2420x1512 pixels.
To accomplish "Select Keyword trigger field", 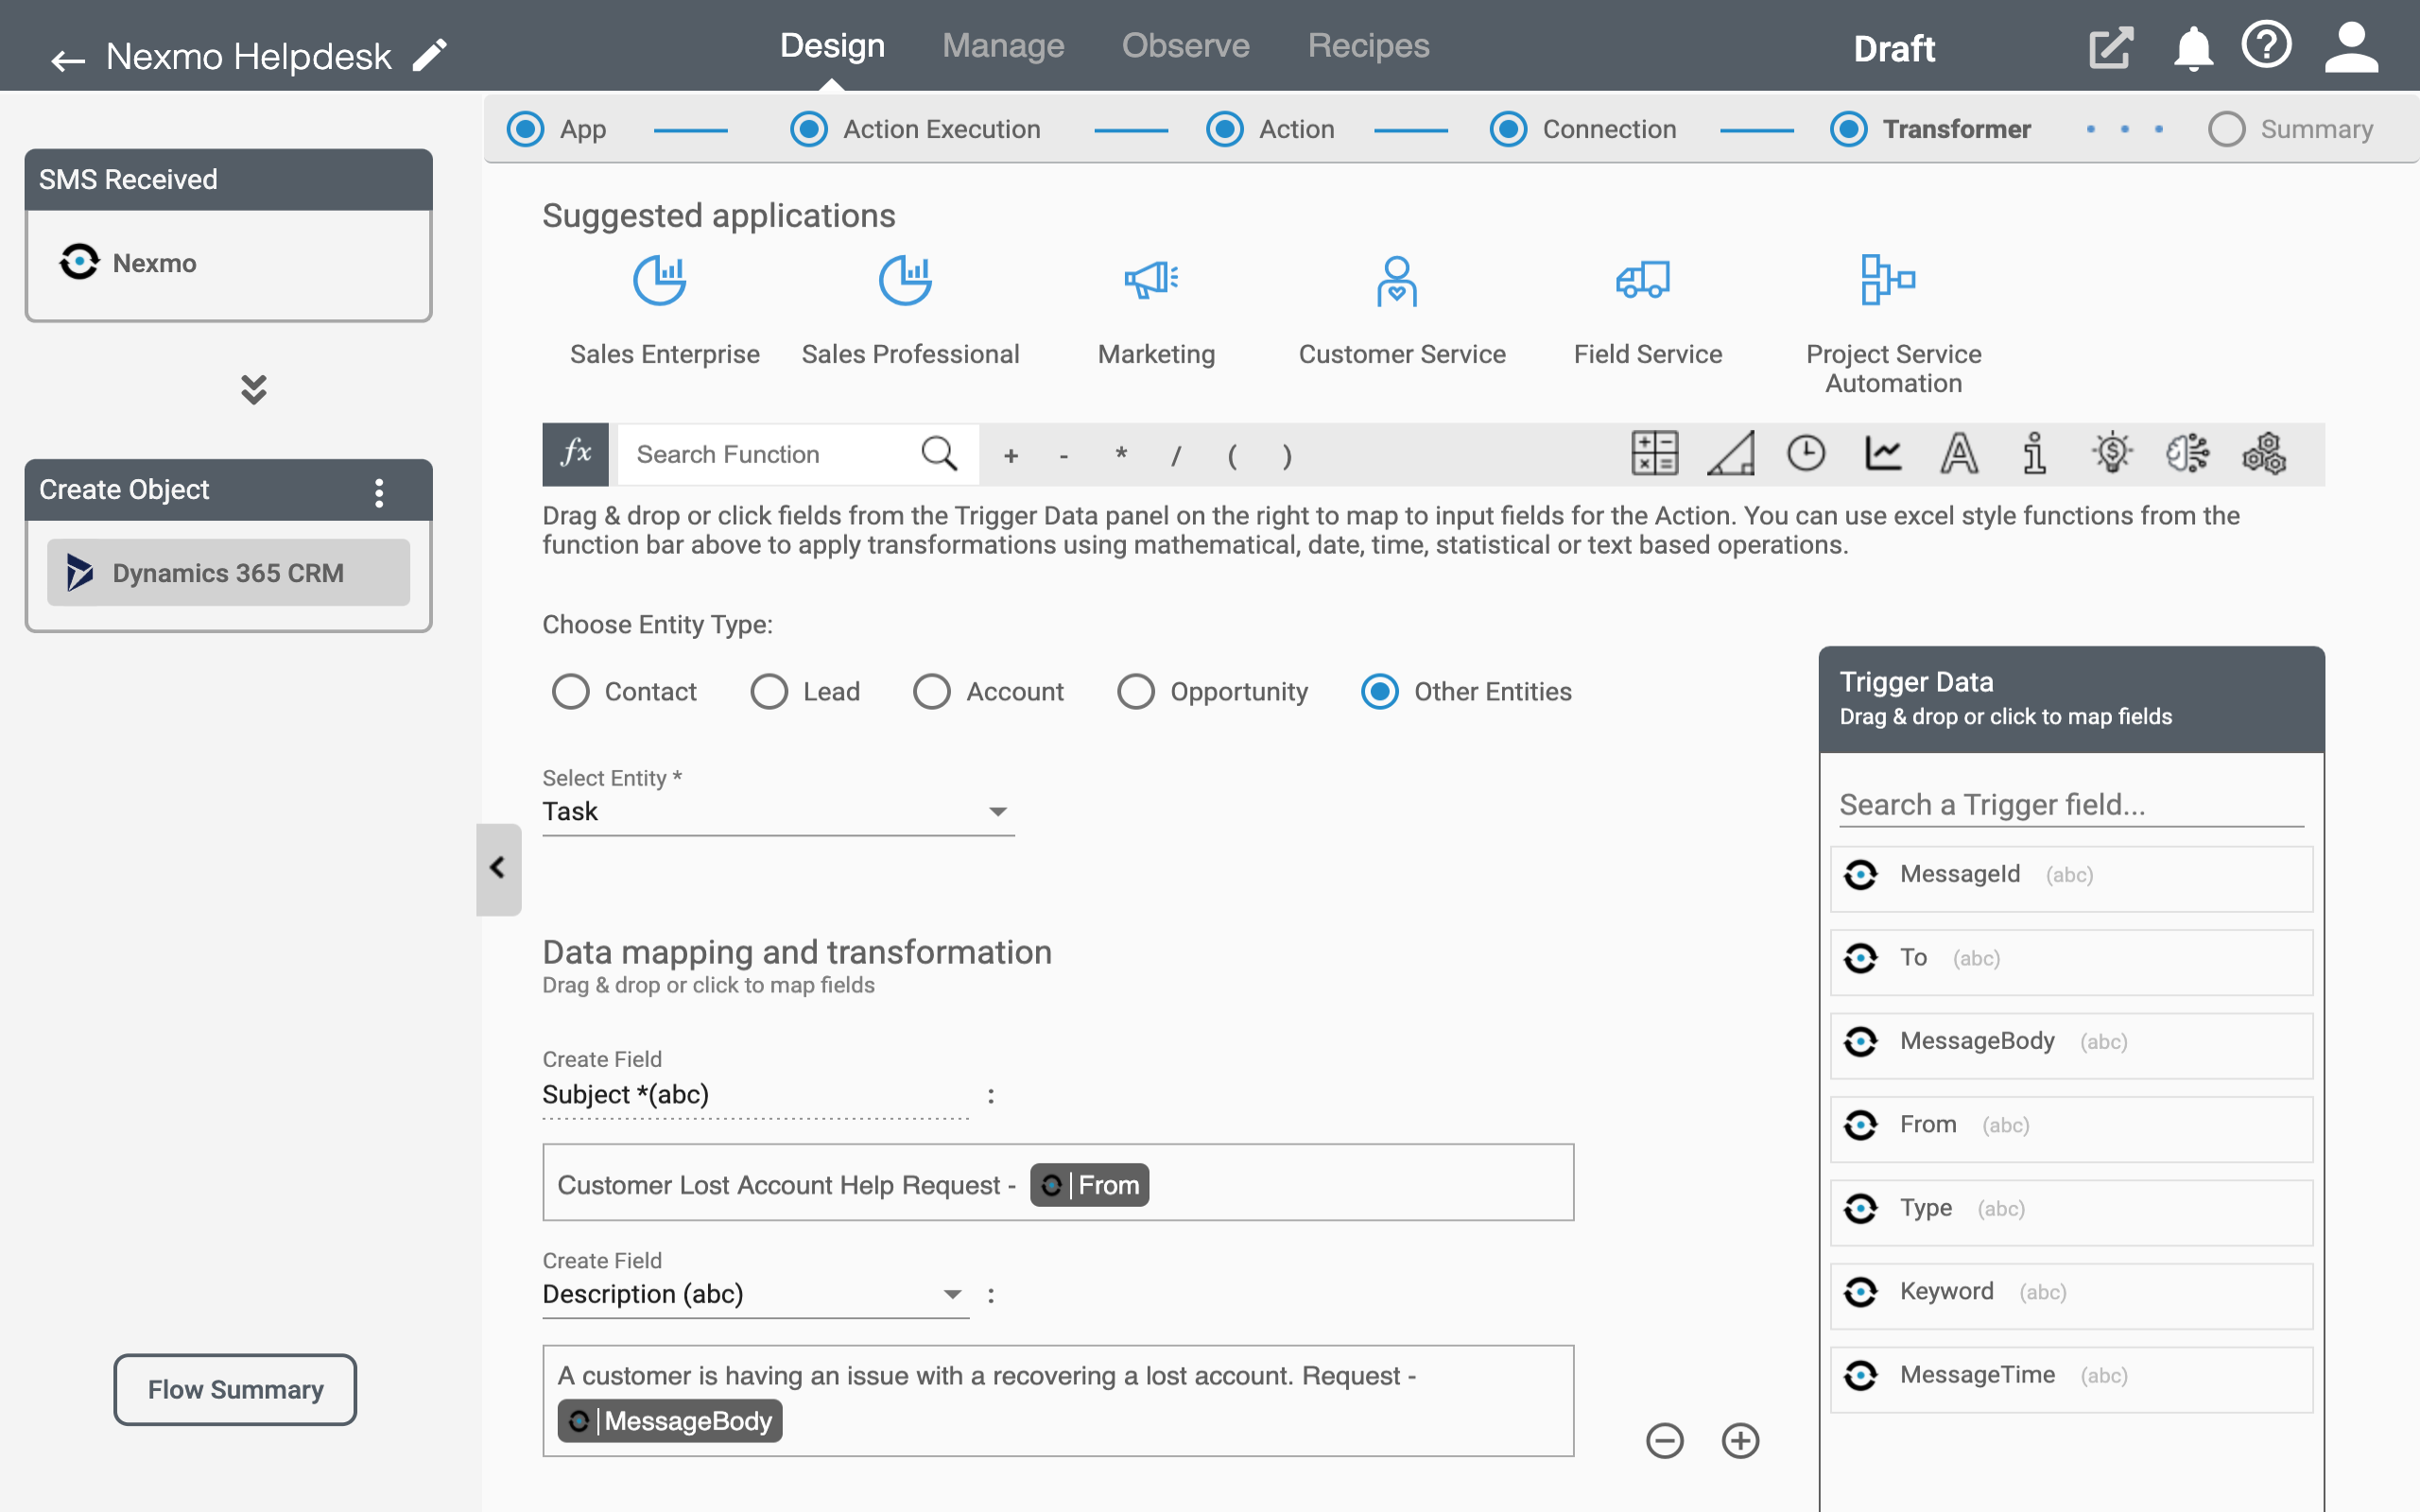I will pyautogui.click(x=2071, y=1294).
